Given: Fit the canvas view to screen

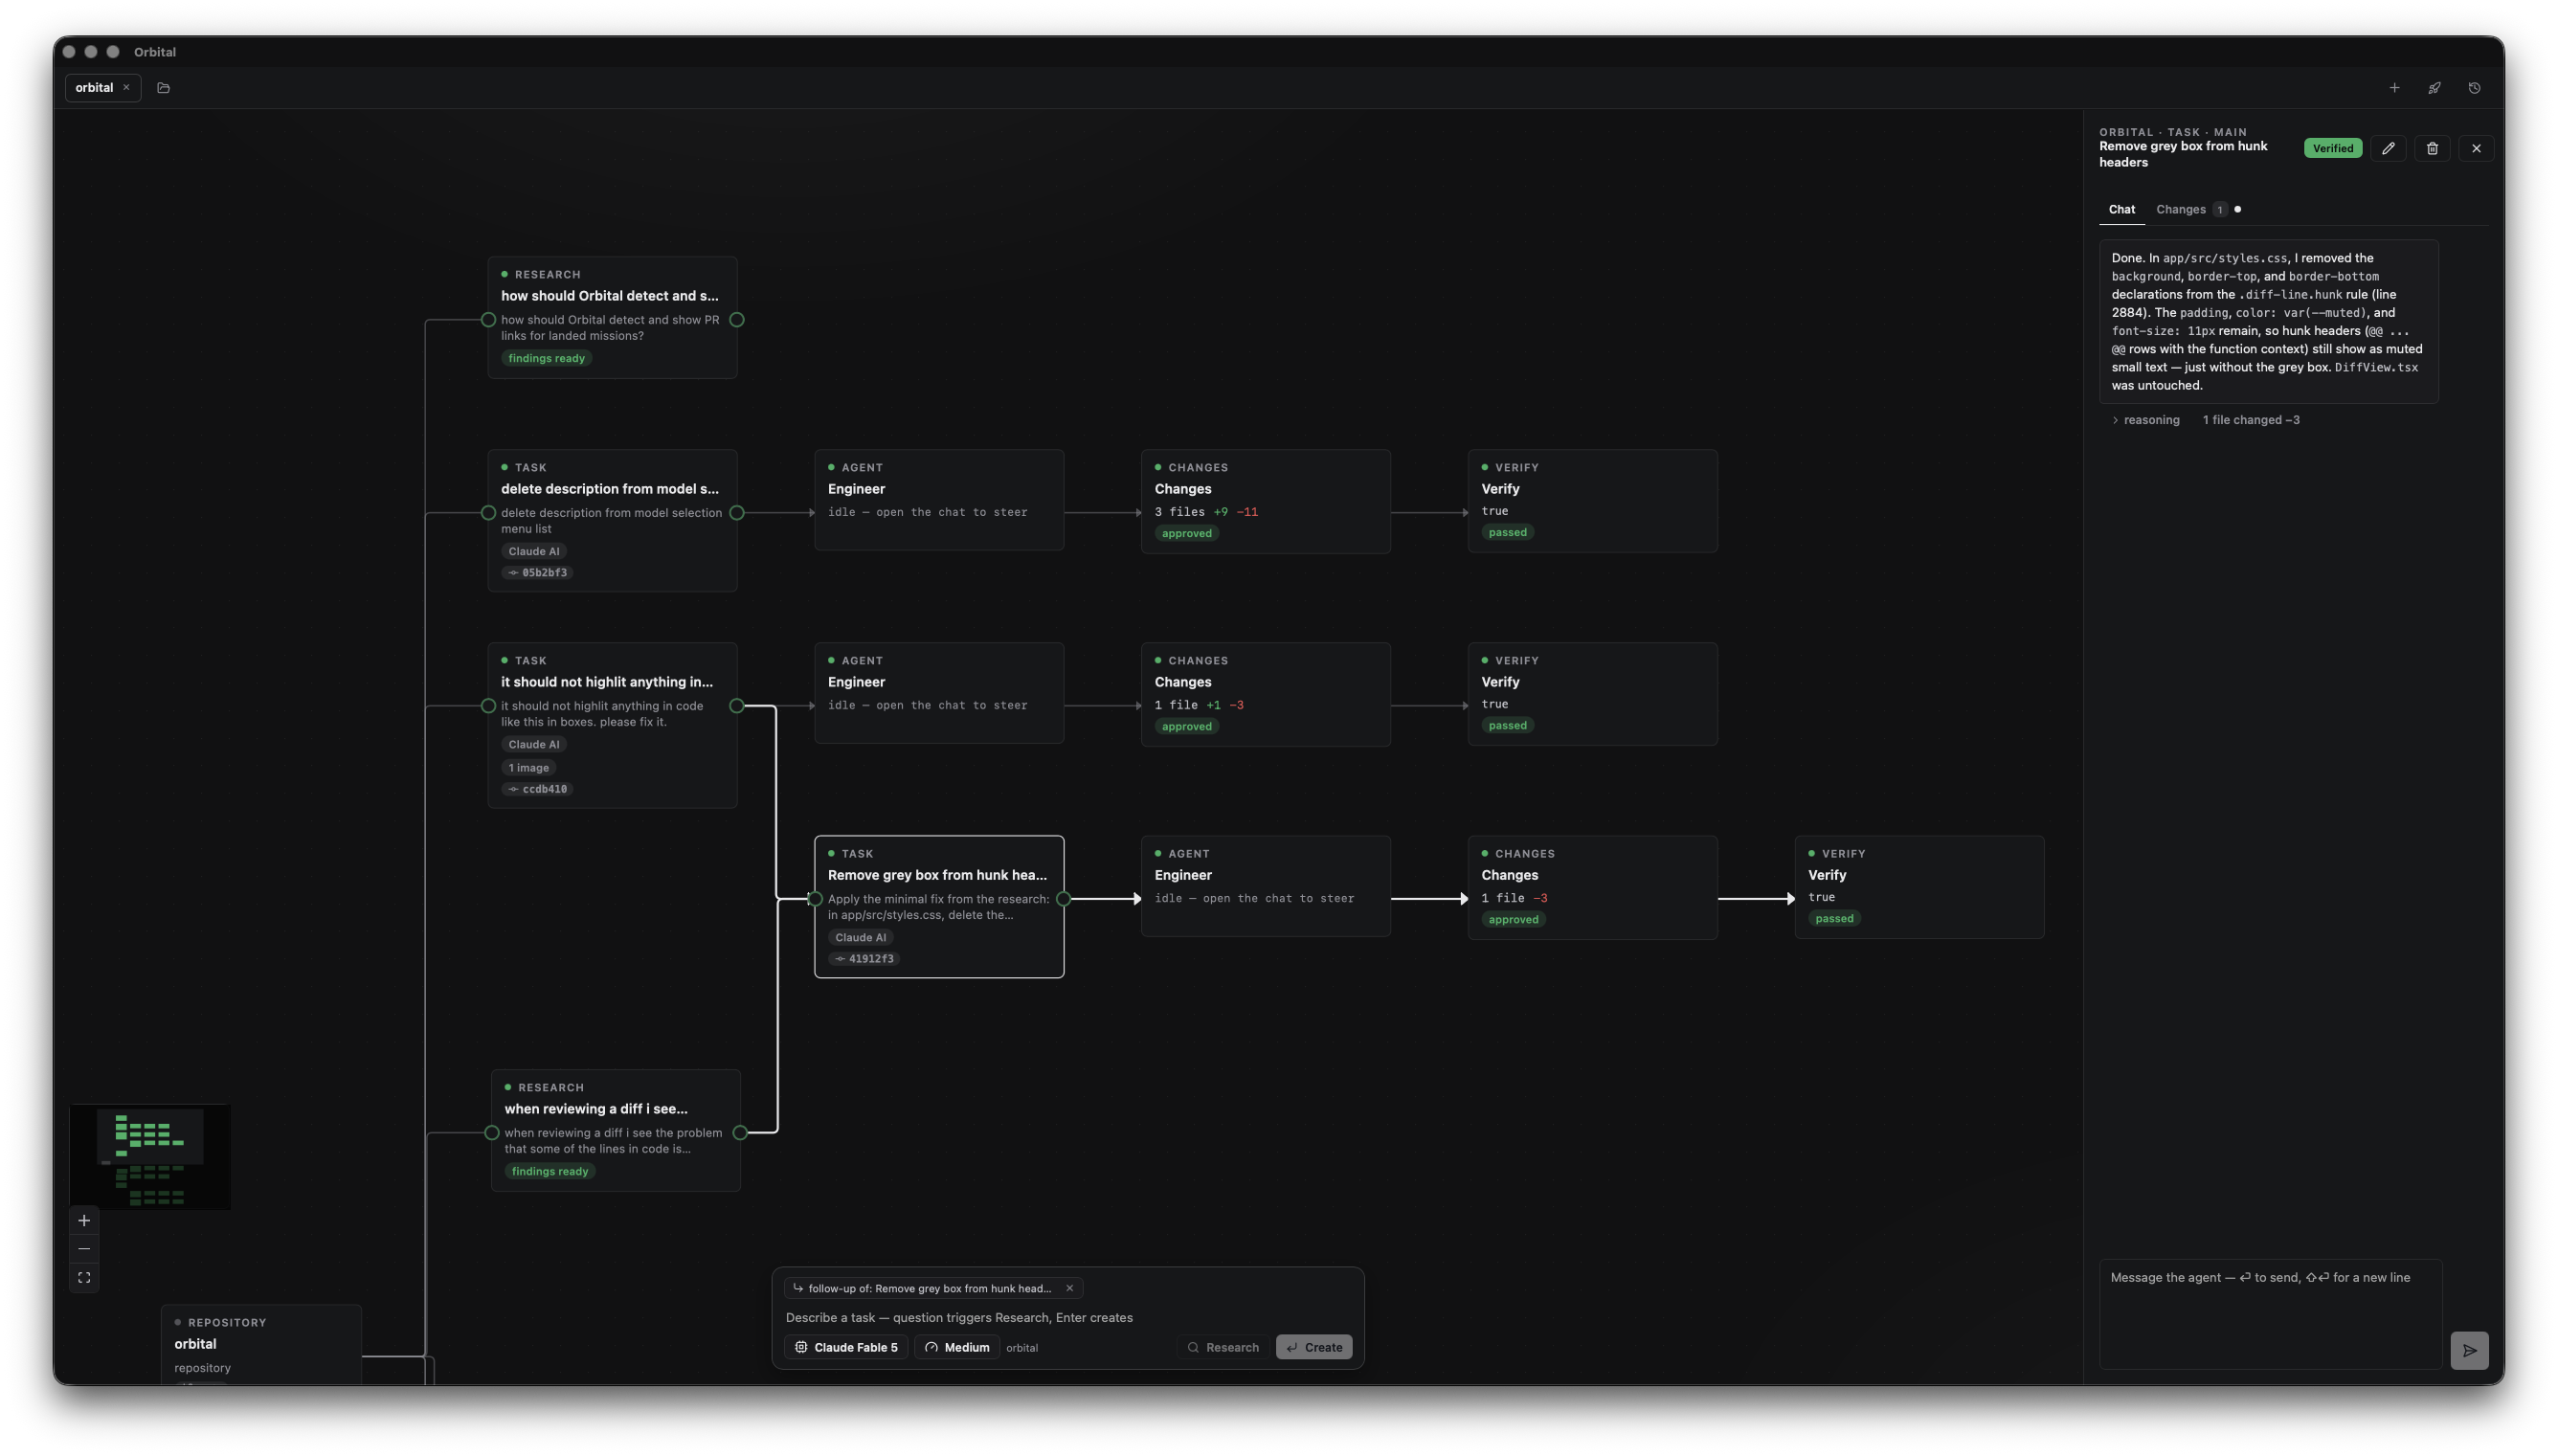Looking at the screenshot, I should point(84,1277).
